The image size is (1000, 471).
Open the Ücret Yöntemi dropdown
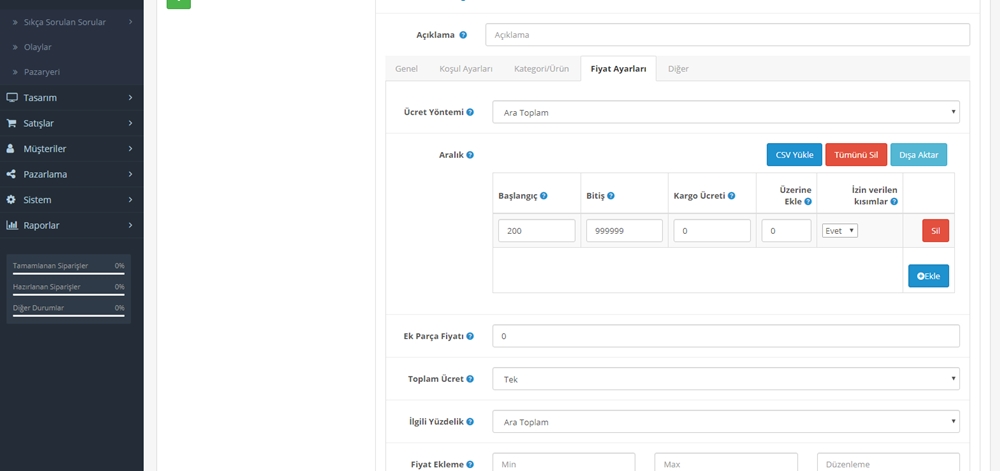725,112
